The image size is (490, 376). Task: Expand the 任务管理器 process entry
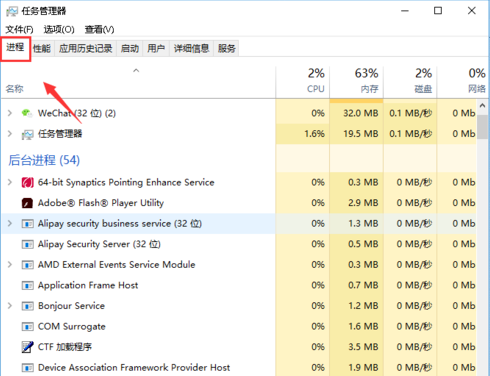pos(10,134)
